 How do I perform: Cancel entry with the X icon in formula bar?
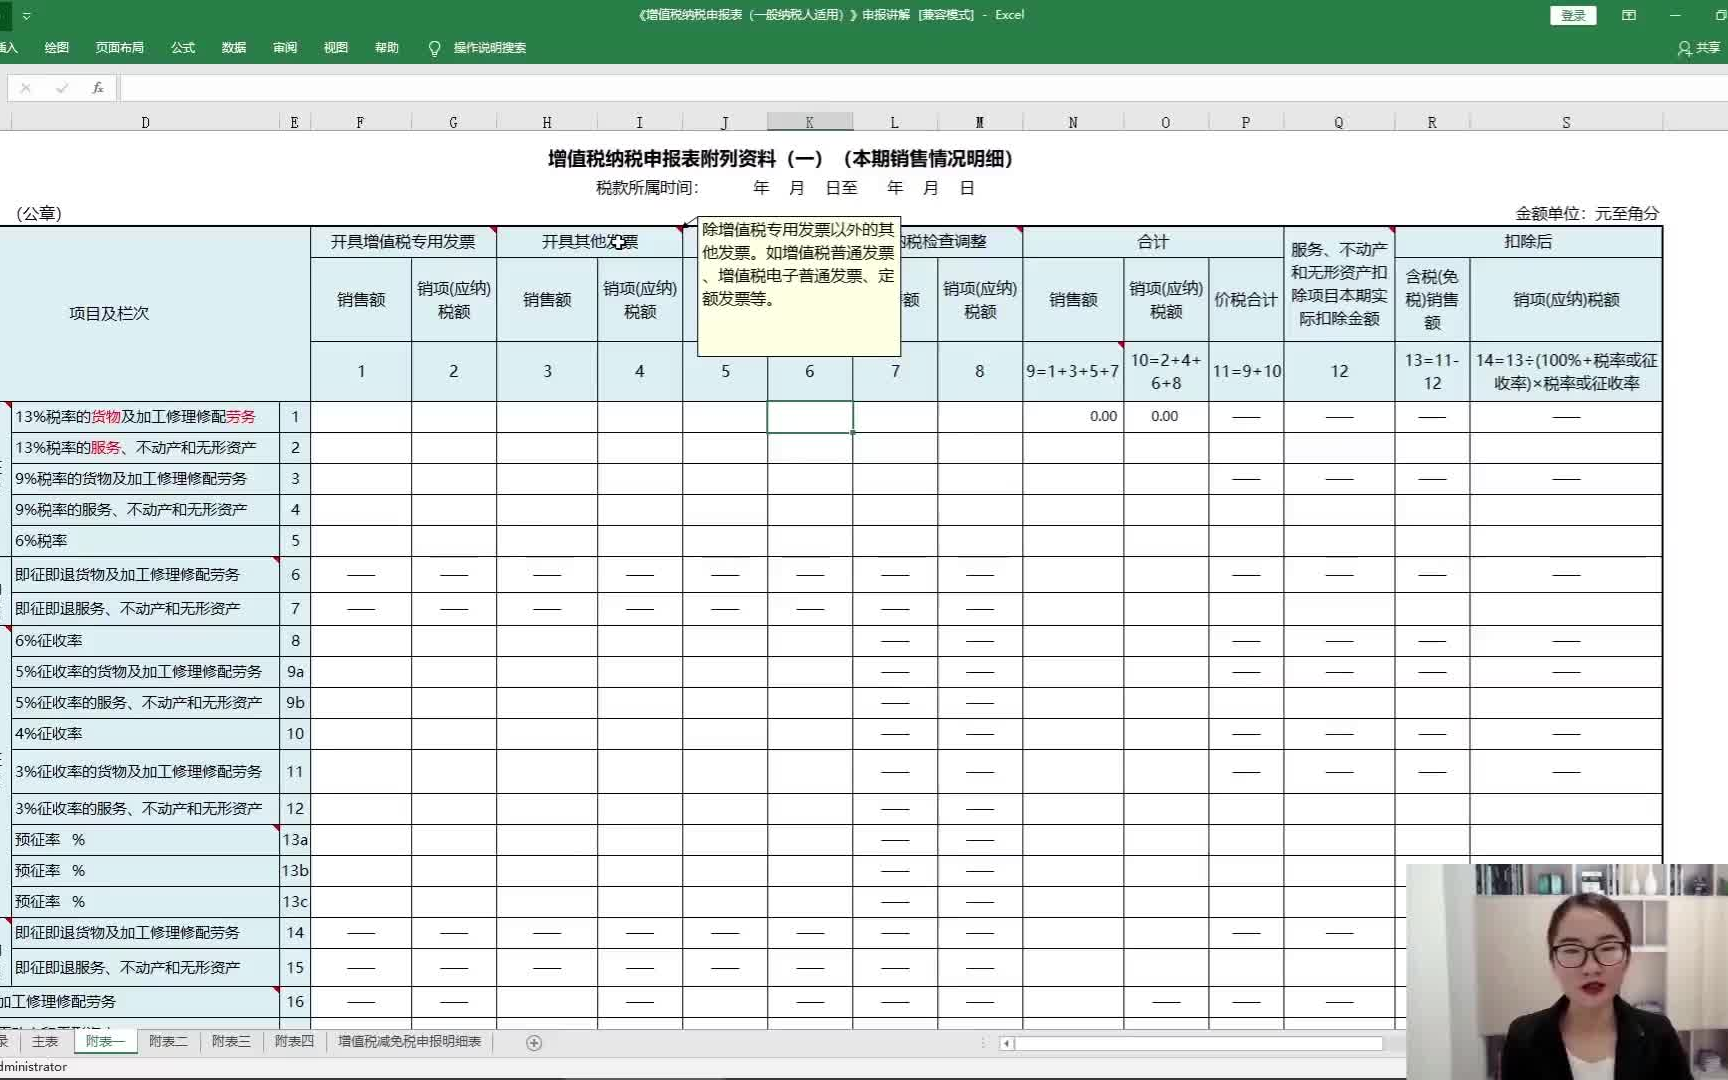click(x=25, y=87)
